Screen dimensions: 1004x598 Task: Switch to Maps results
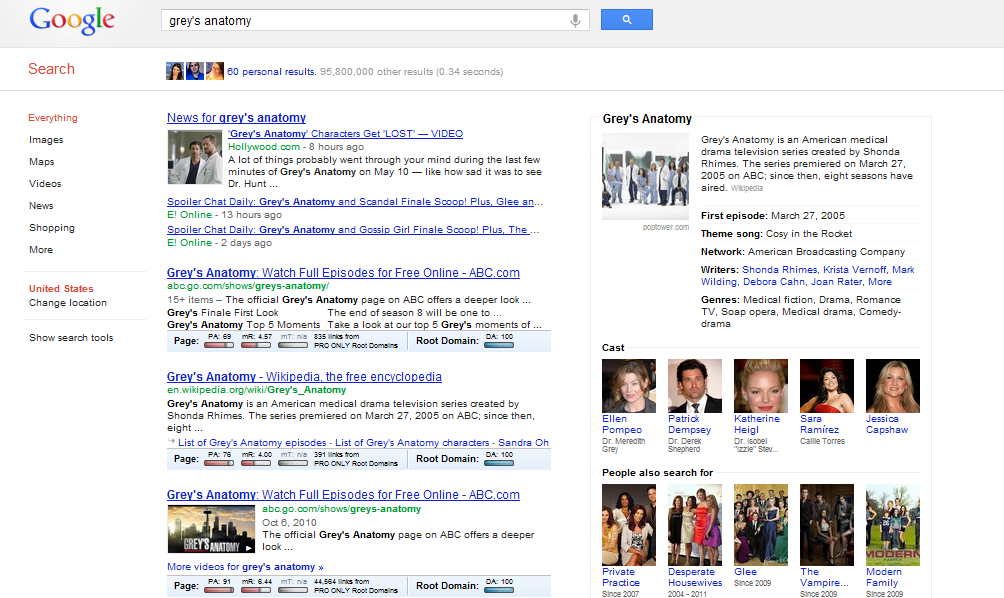point(42,162)
